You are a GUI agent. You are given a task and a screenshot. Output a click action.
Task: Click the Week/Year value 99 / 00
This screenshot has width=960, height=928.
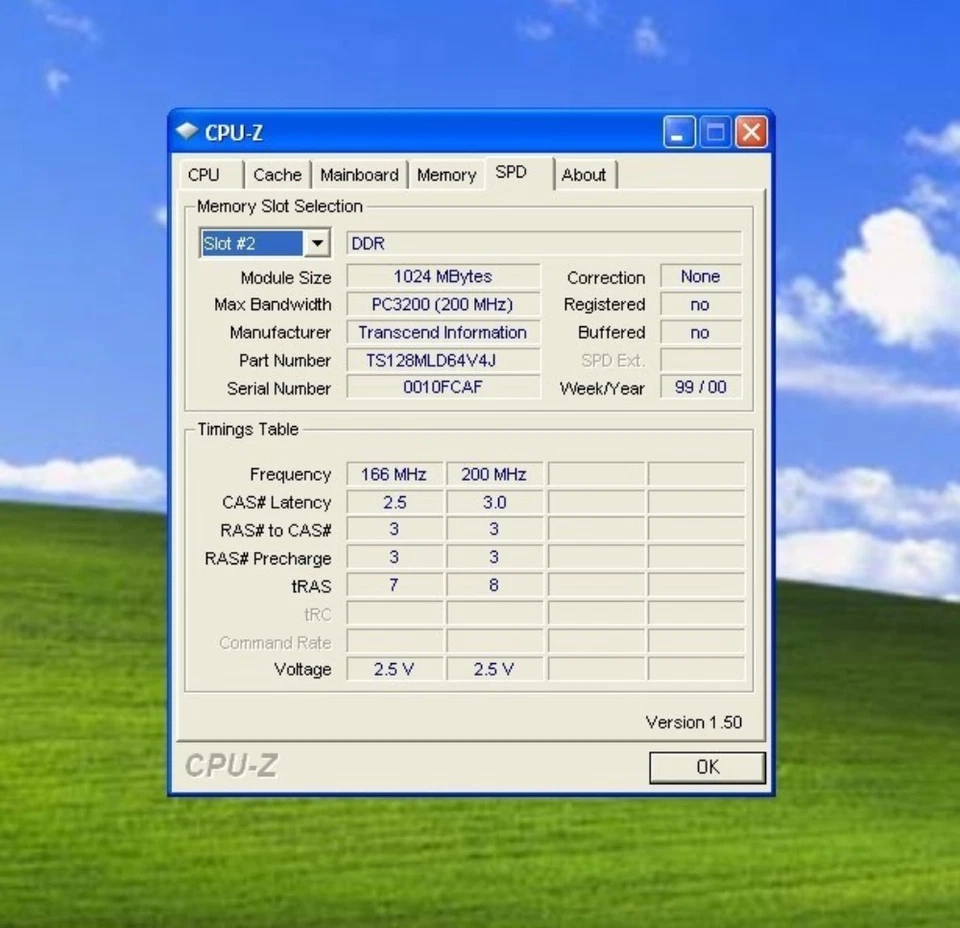[x=701, y=387]
